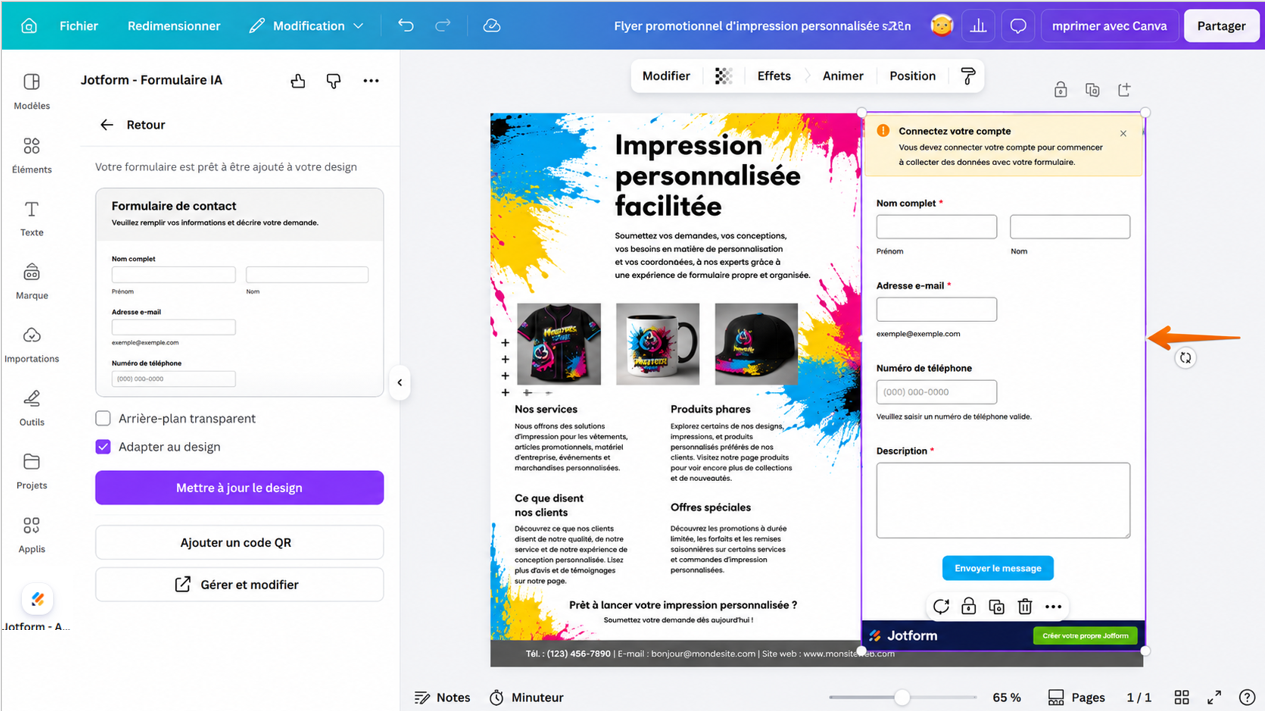Click Modifier in the floating toolbar
The width and height of the screenshot is (1265, 711).
click(x=666, y=76)
